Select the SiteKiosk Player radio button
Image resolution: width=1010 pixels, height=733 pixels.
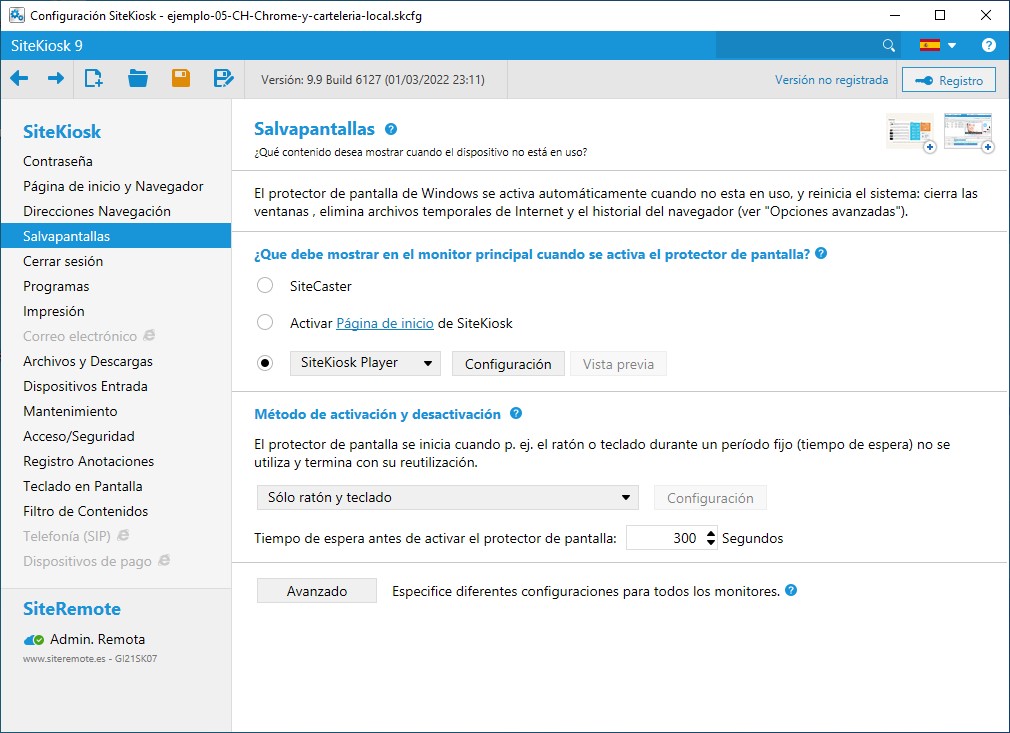tap(265, 364)
